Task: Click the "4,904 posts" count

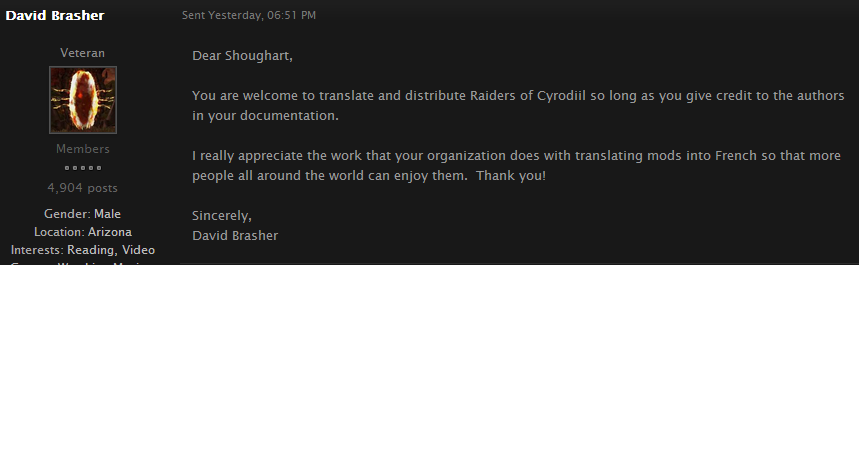Action: [x=83, y=188]
